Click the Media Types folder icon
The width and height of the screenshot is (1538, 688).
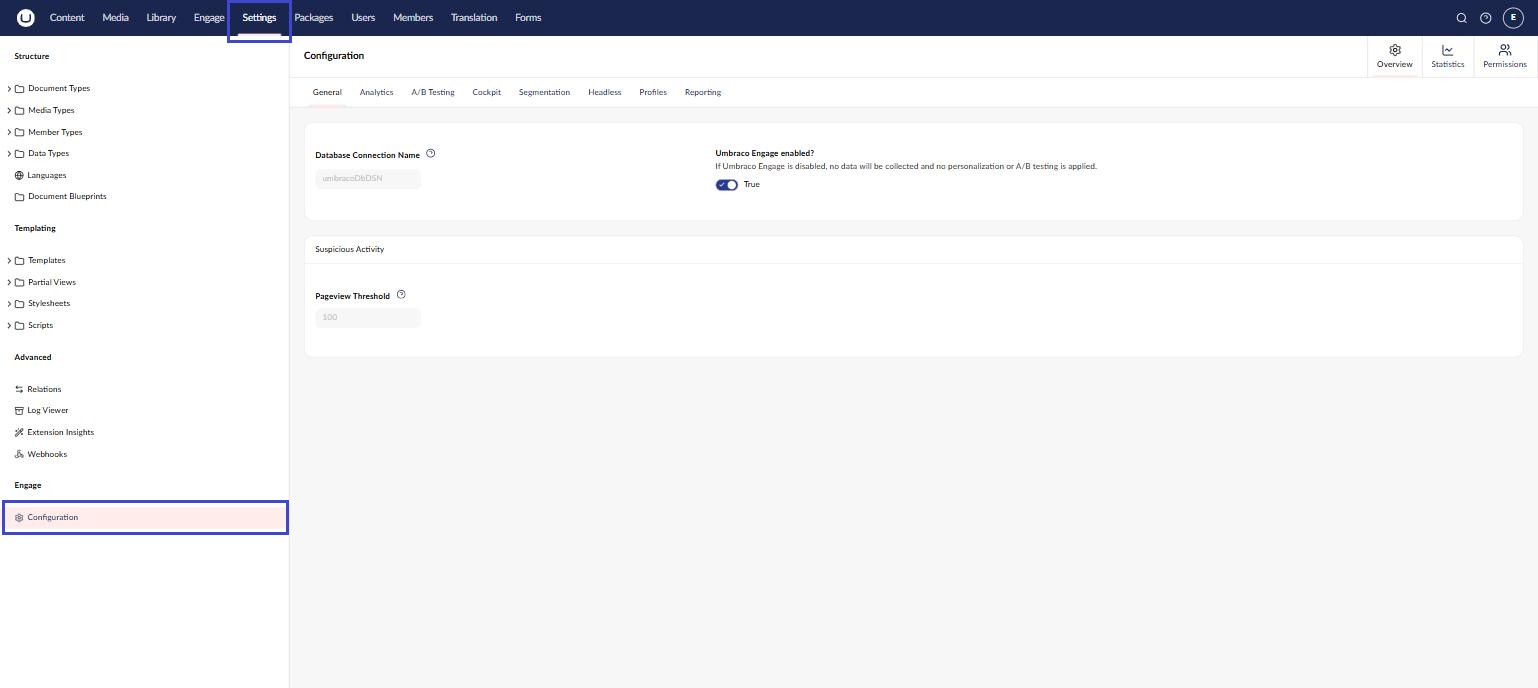tap(19, 111)
